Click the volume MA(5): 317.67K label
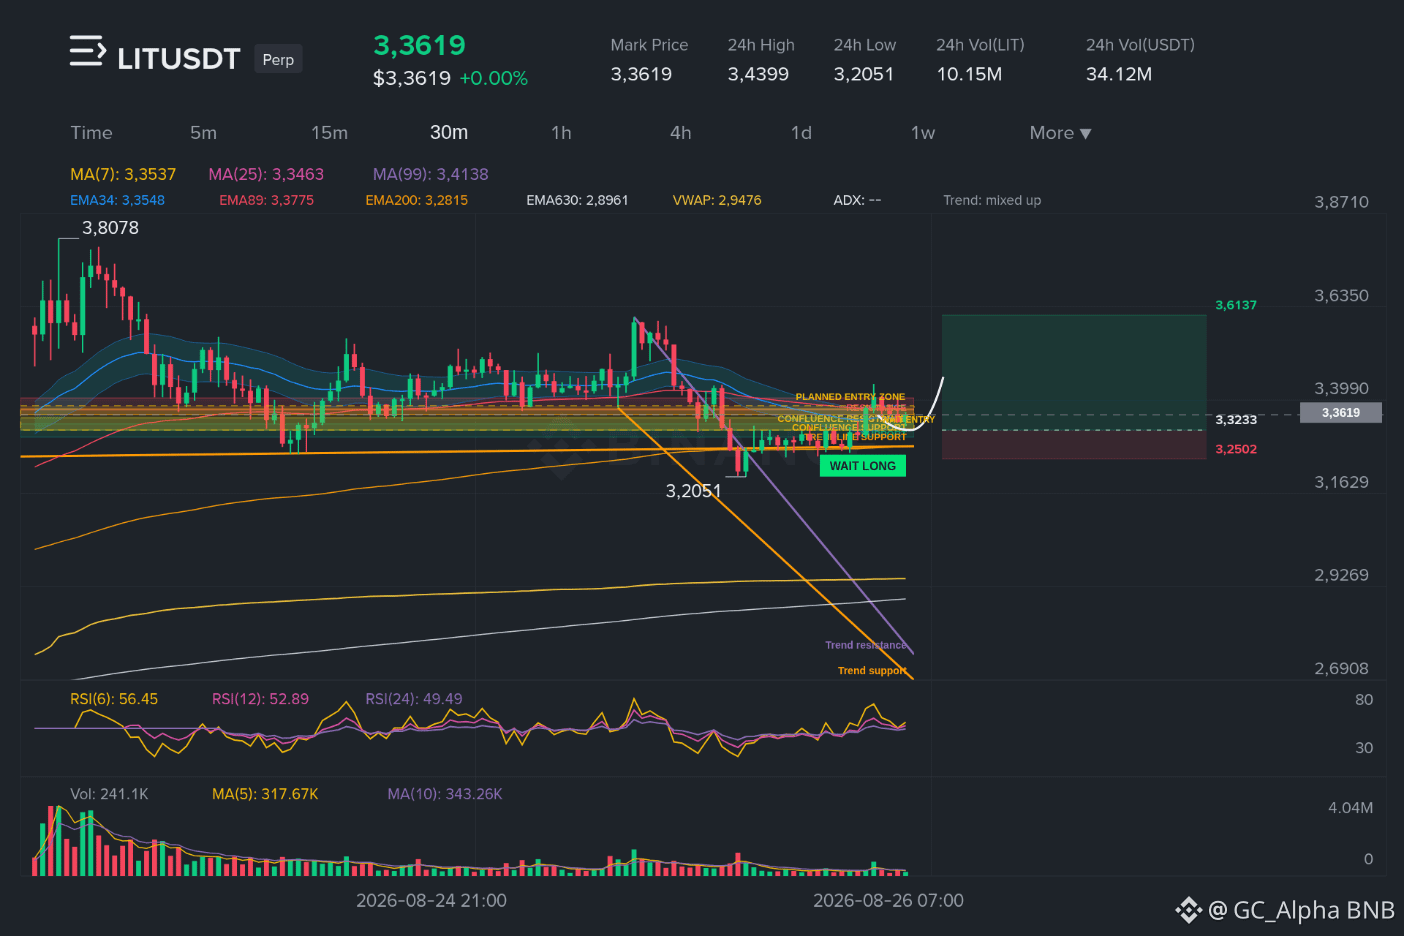This screenshot has height=936, width=1404. coord(265,794)
